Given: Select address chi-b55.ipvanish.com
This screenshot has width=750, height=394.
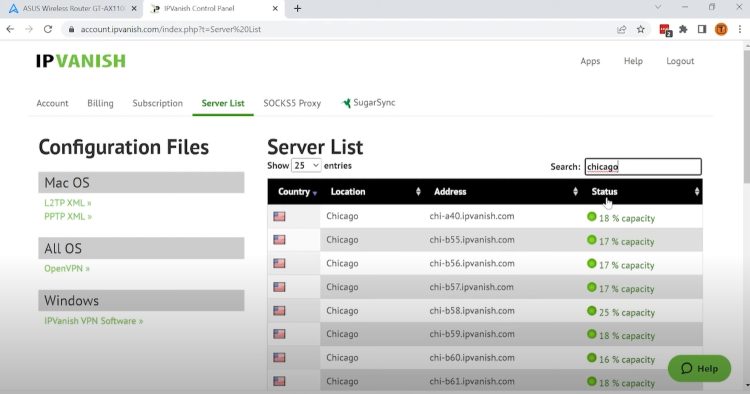Looking at the screenshot, I should tap(472, 240).
